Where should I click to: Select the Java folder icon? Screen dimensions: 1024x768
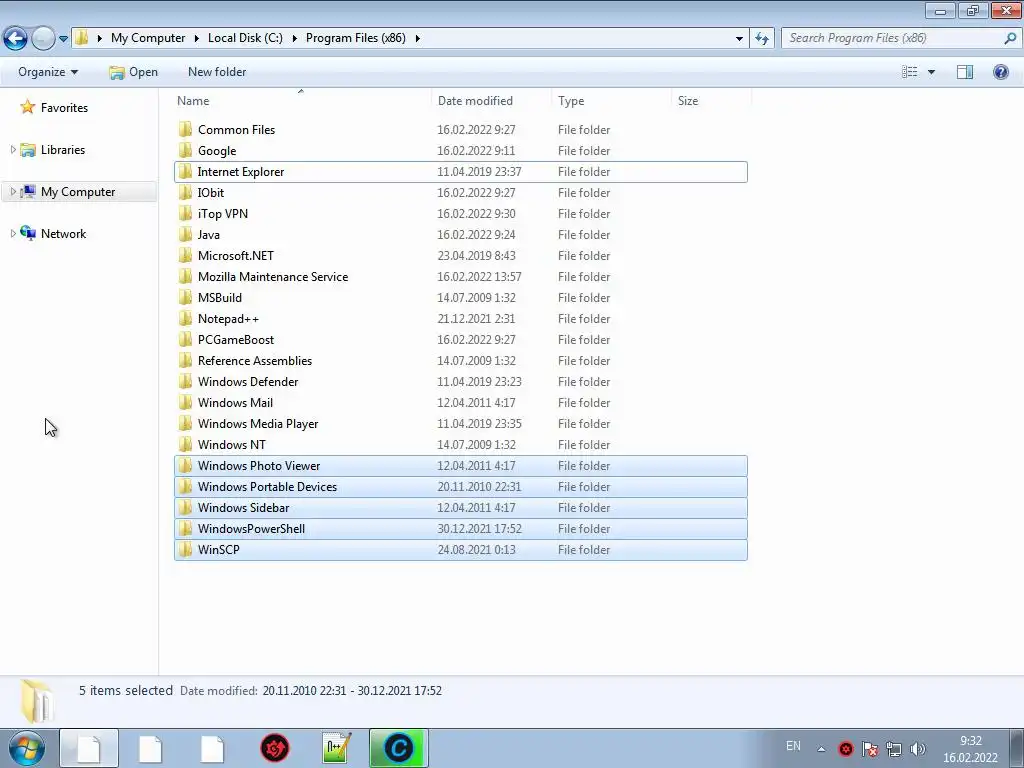tap(185, 234)
